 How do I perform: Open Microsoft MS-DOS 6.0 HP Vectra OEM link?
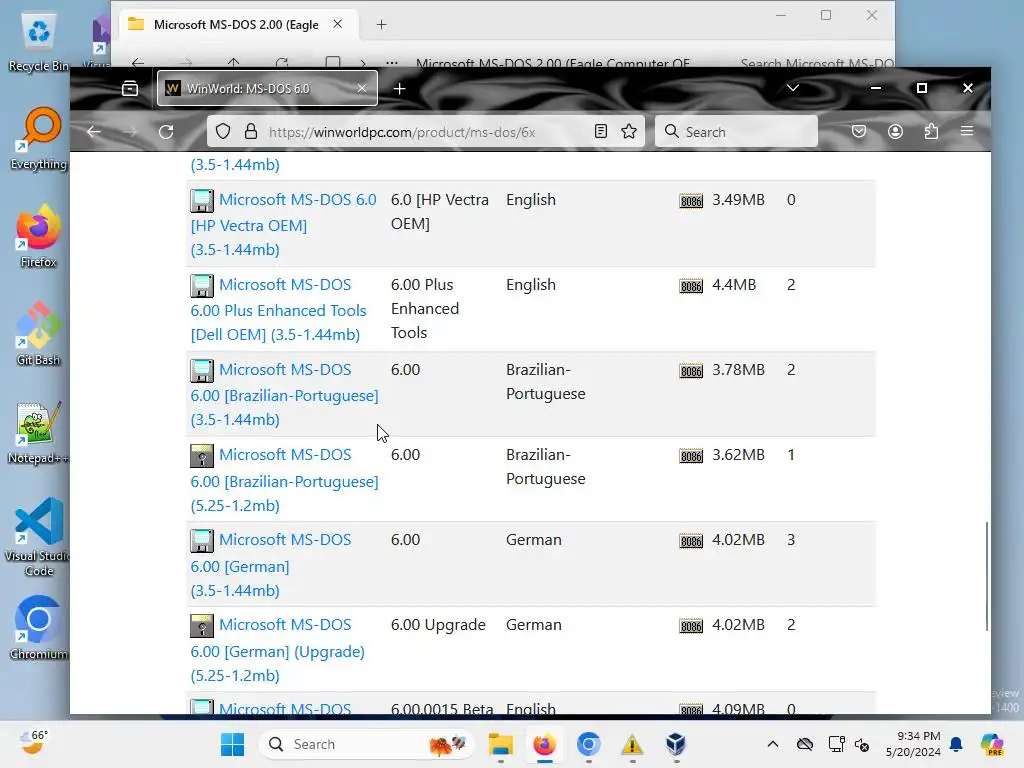[283, 225]
